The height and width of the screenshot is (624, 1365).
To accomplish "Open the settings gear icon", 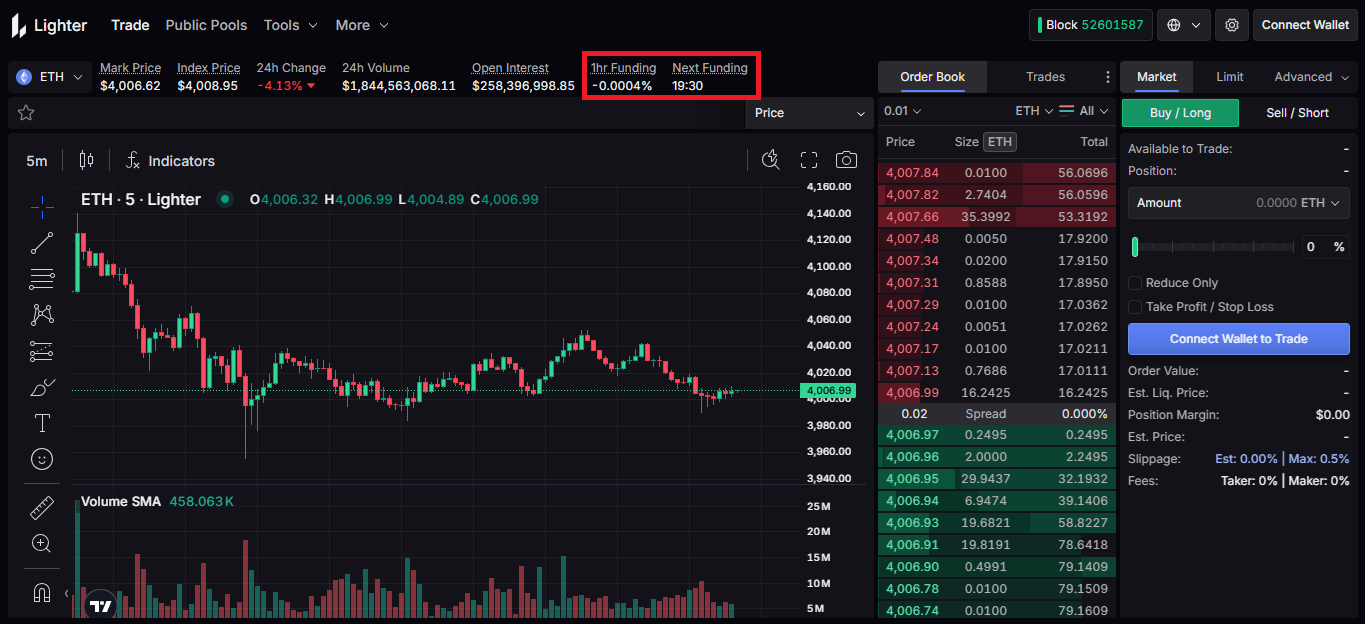I will (1232, 25).
